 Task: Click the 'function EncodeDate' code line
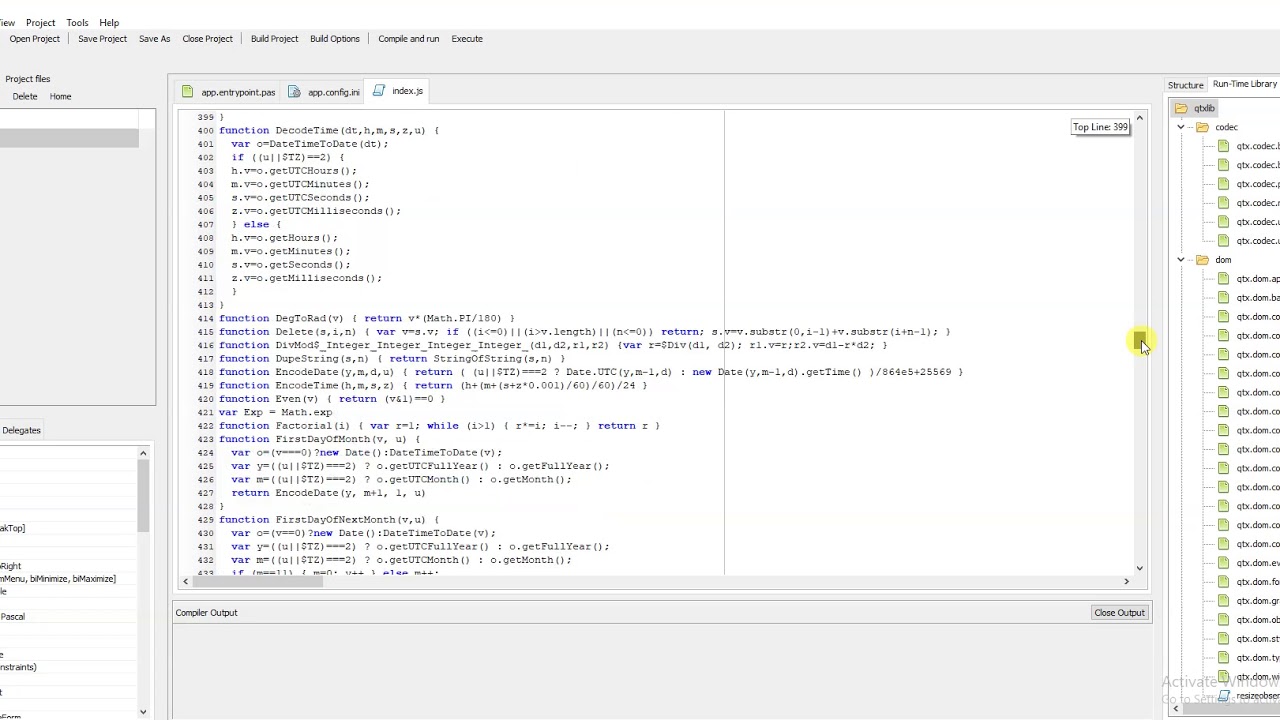[590, 372]
